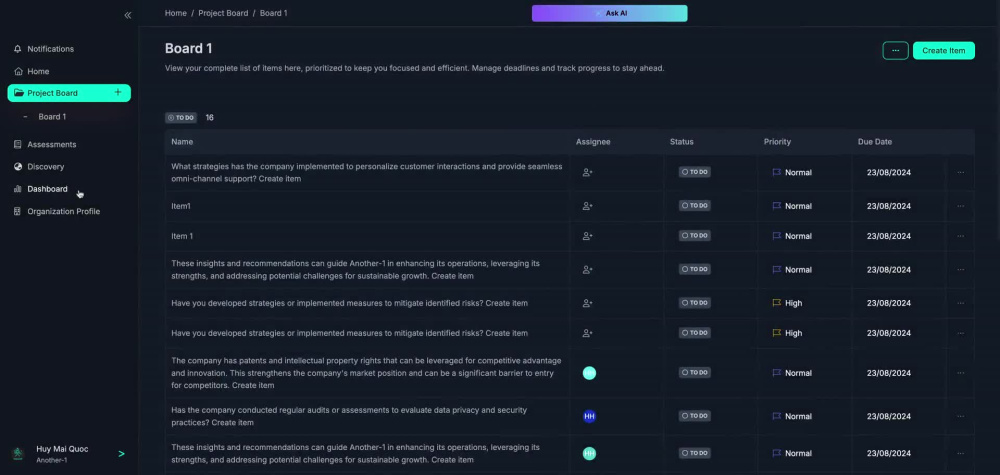Click the Assessments document icon
Viewport: 1000px width, 475px height.
coord(18,145)
